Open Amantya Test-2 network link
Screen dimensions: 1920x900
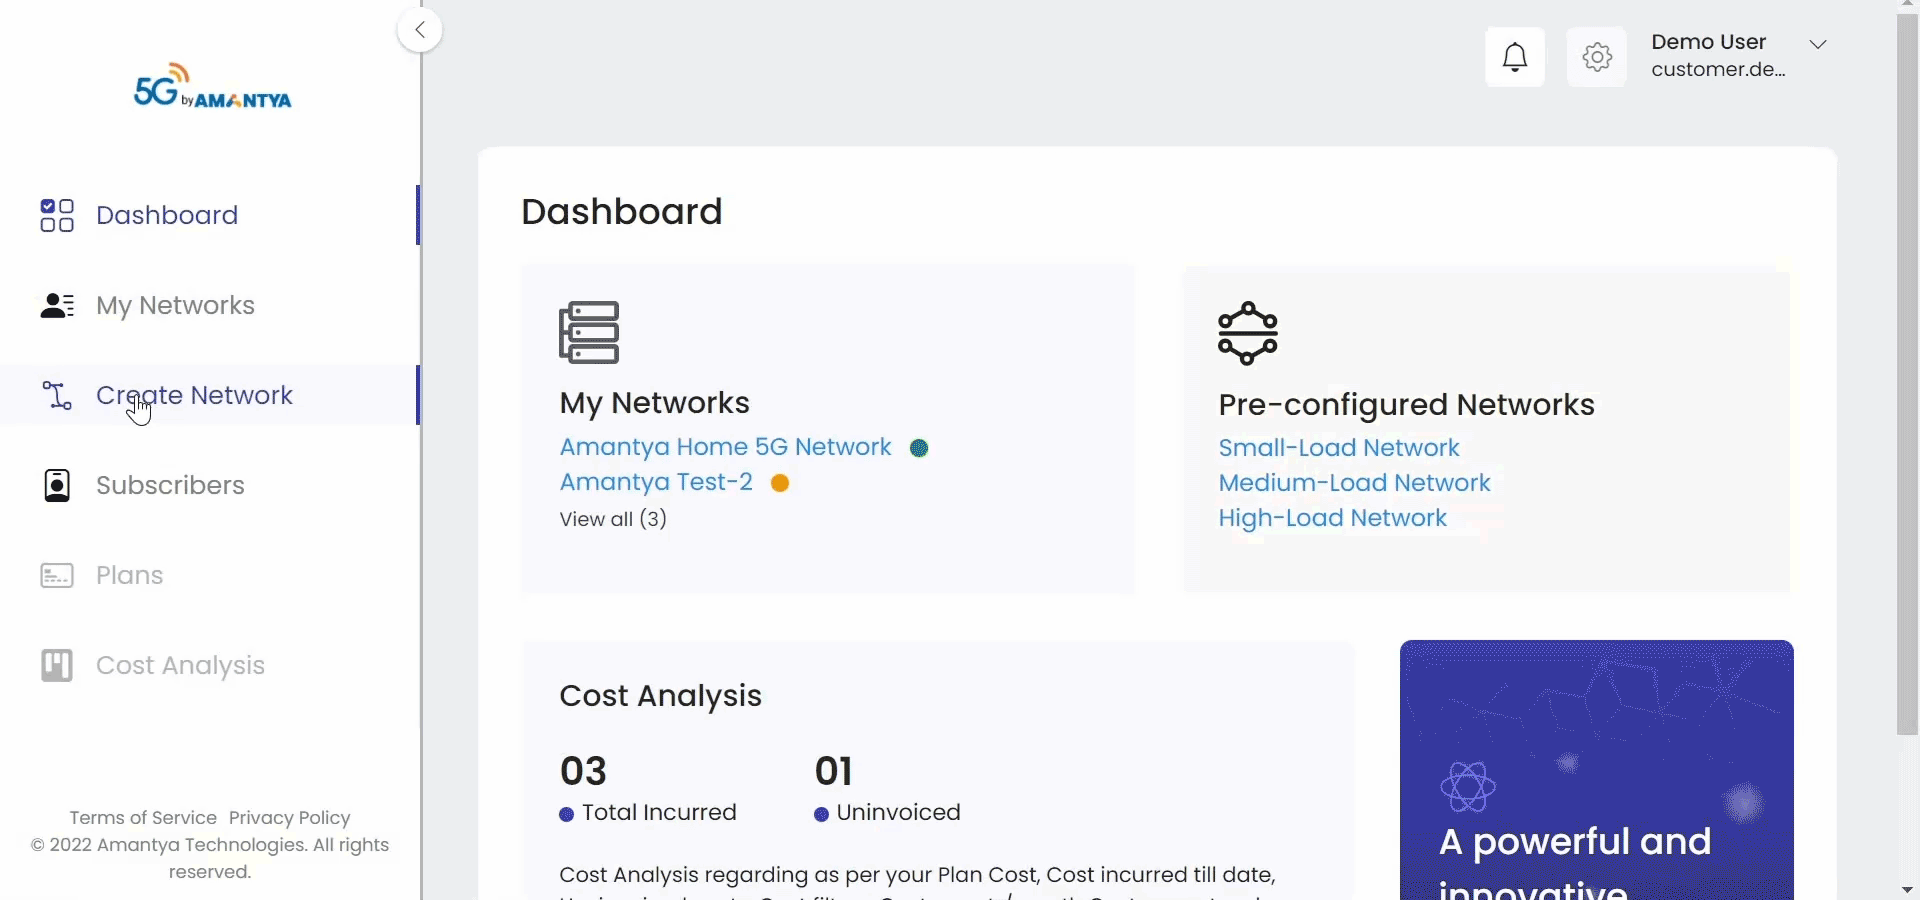(x=656, y=482)
